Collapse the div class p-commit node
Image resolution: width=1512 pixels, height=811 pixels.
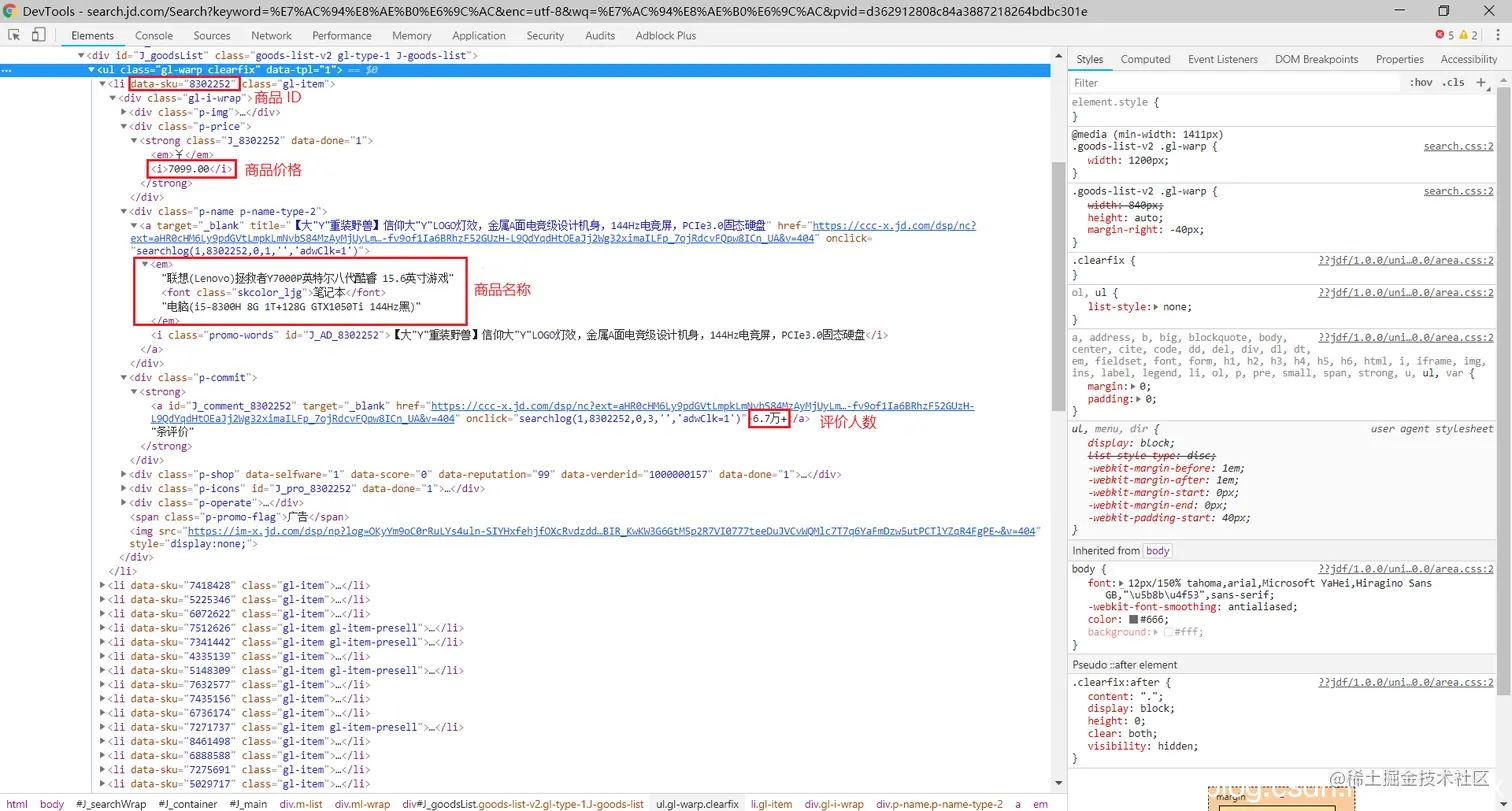[x=124, y=378]
